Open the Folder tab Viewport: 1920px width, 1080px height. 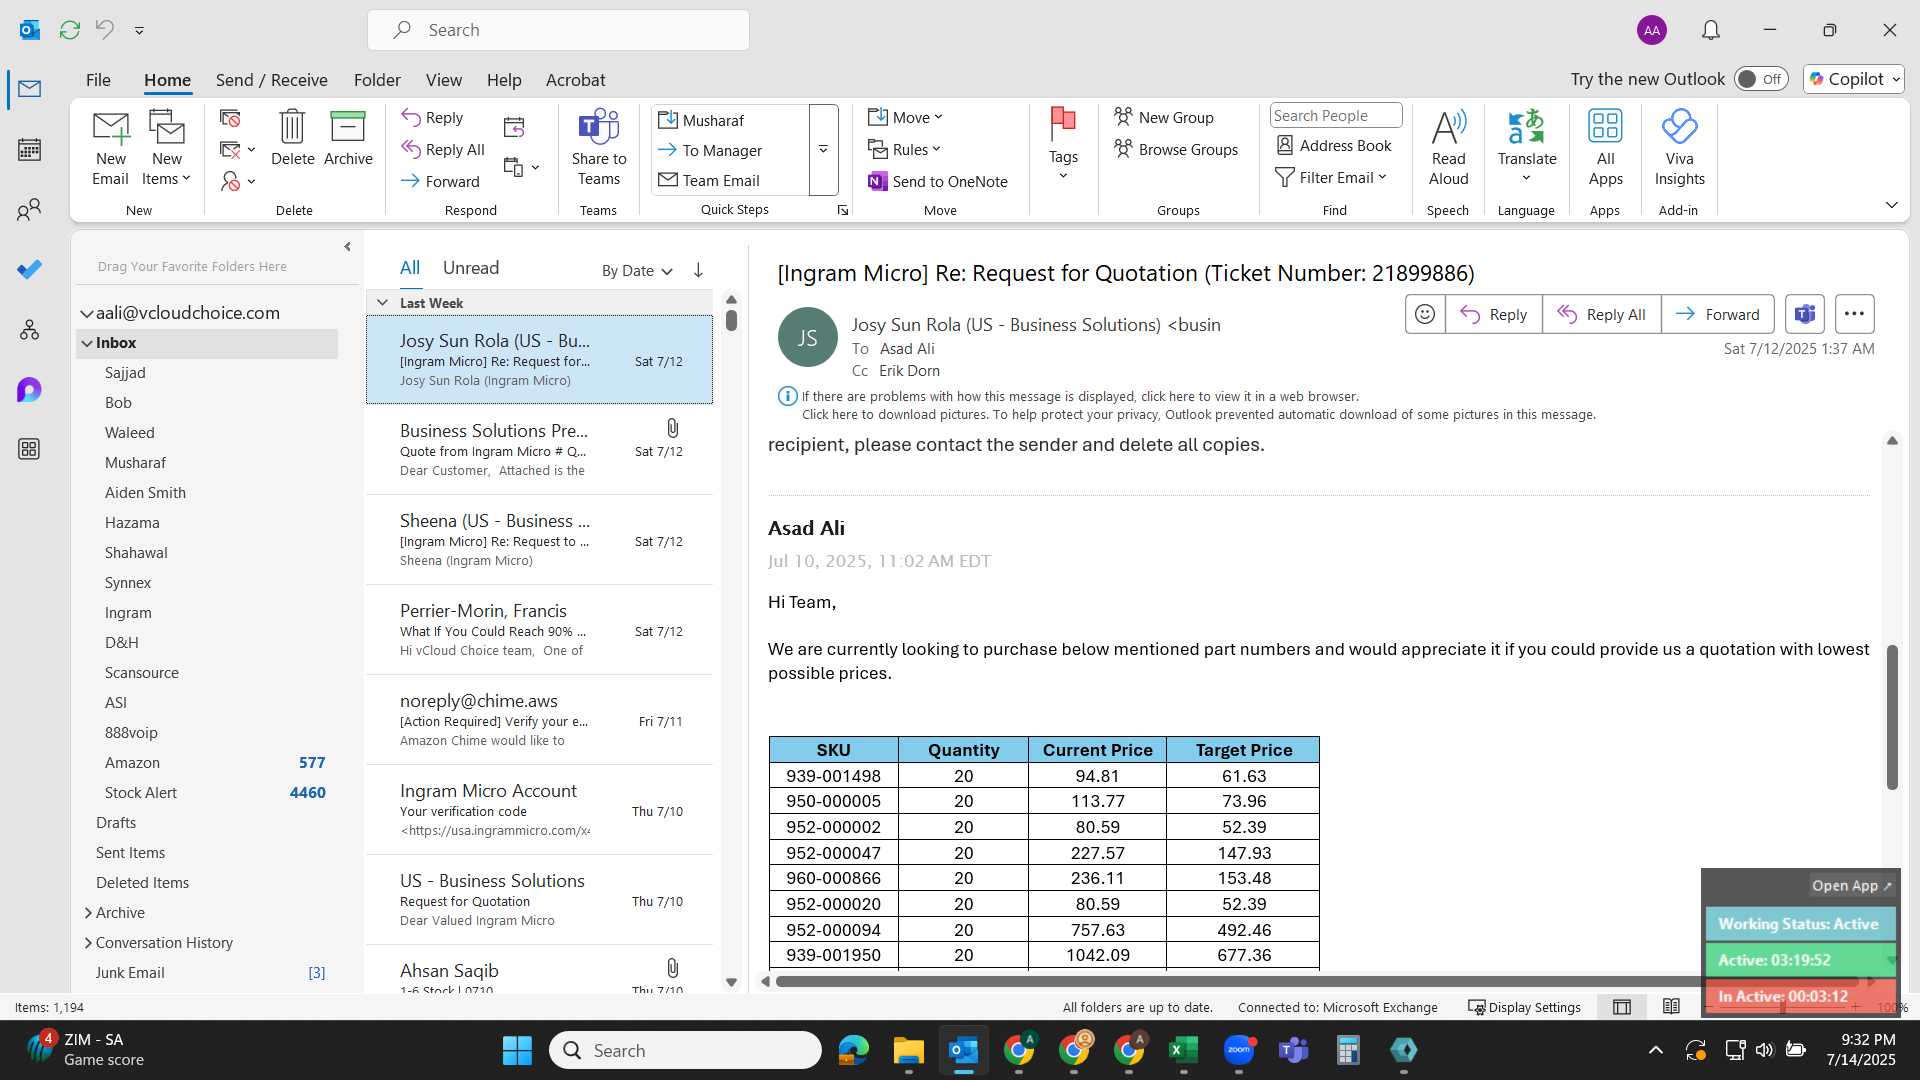tap(377, 80)
